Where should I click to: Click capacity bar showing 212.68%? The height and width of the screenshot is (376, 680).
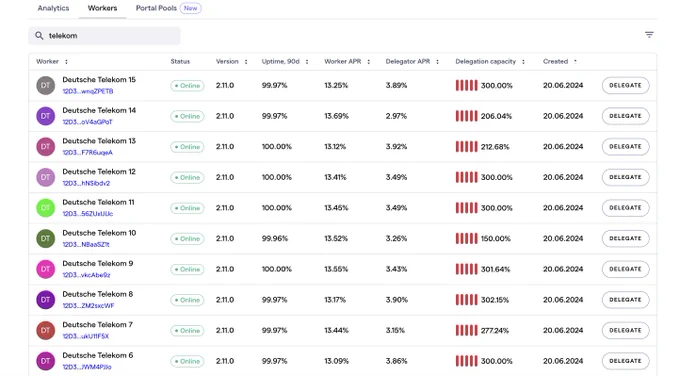466,147
